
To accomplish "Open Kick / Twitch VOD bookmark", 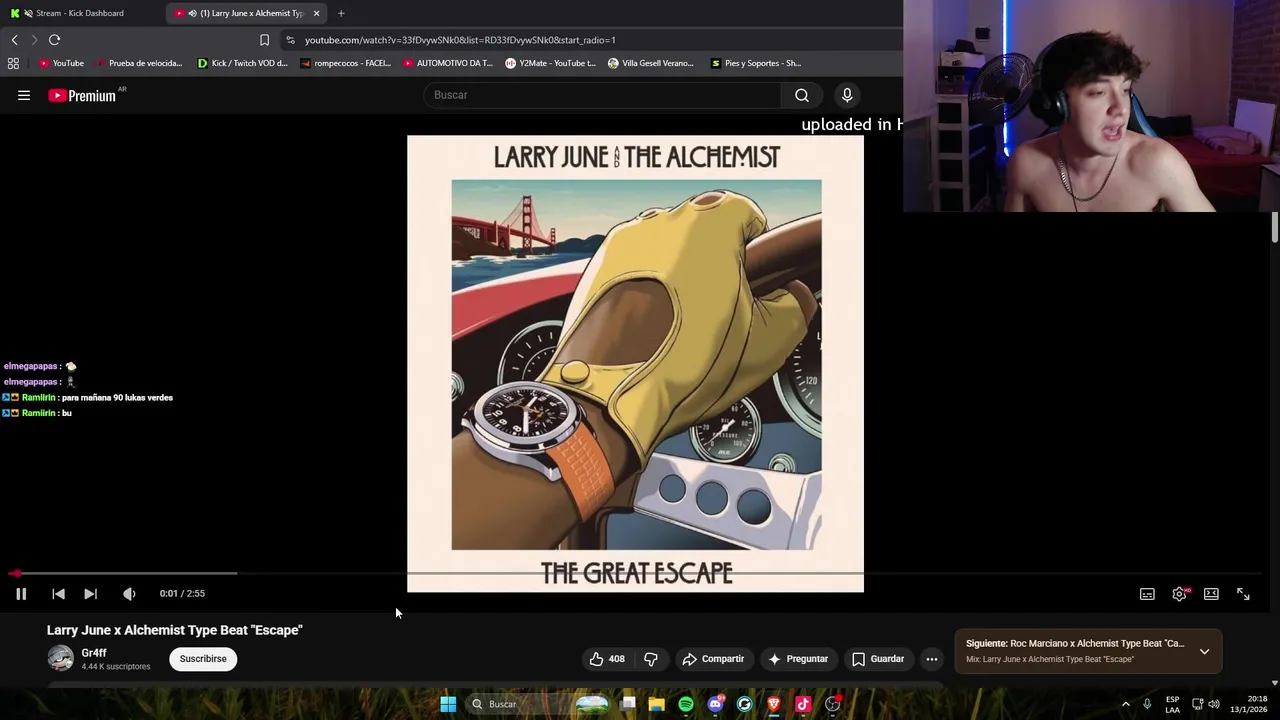I will click(x=242, y=63).
